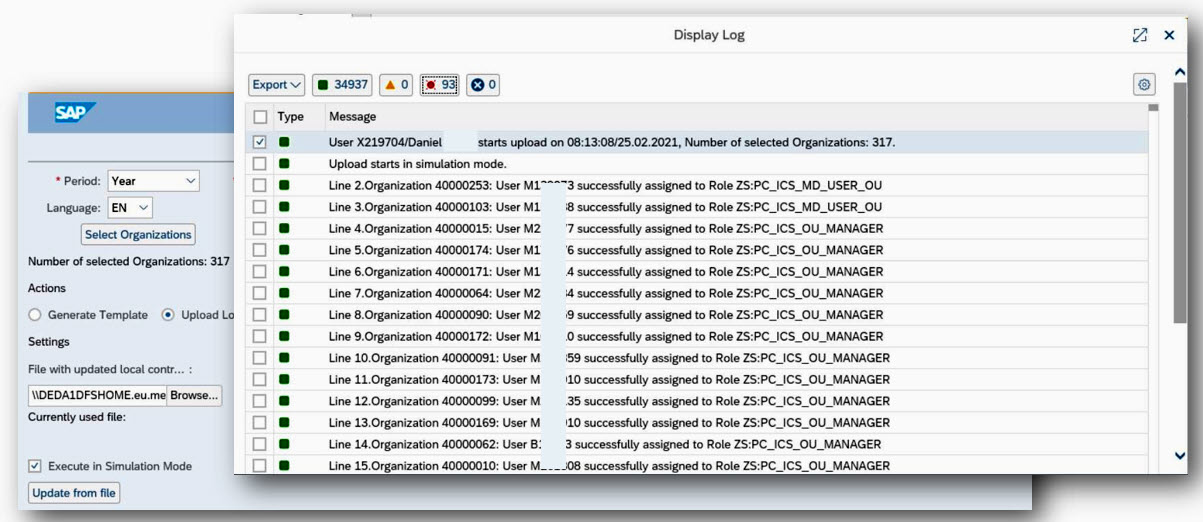Click the yellow warning messages filter

(x=396, y=85)
